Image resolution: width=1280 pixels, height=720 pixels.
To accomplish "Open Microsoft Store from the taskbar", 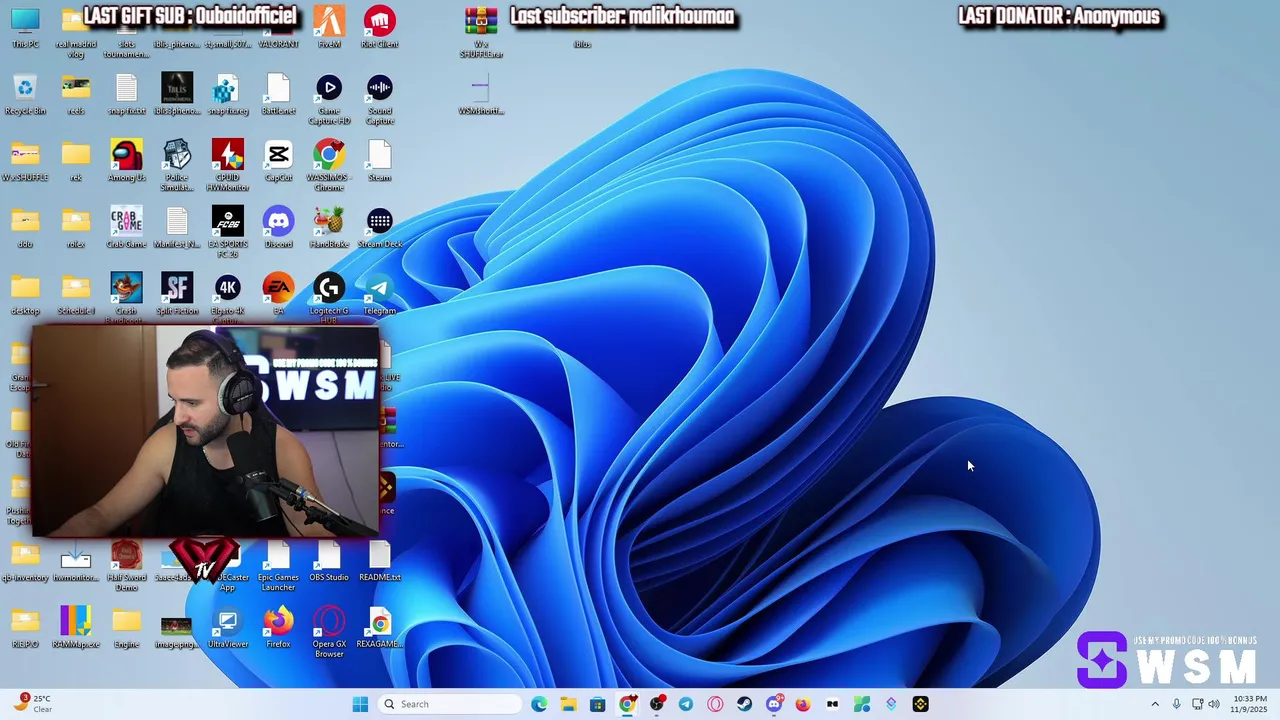I will pyautogui.click(x=597, y=704).
